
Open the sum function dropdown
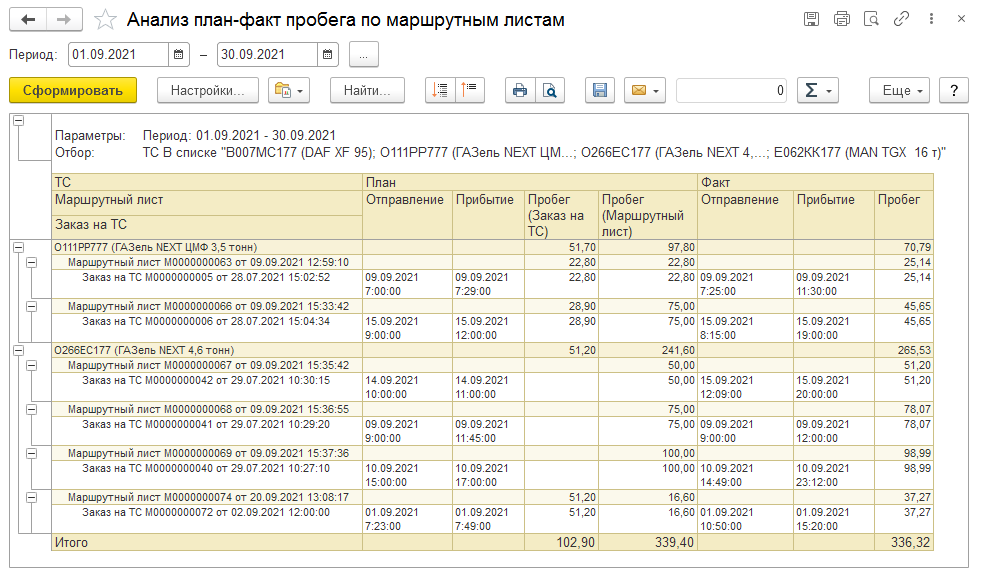click(x=817, y=90)
